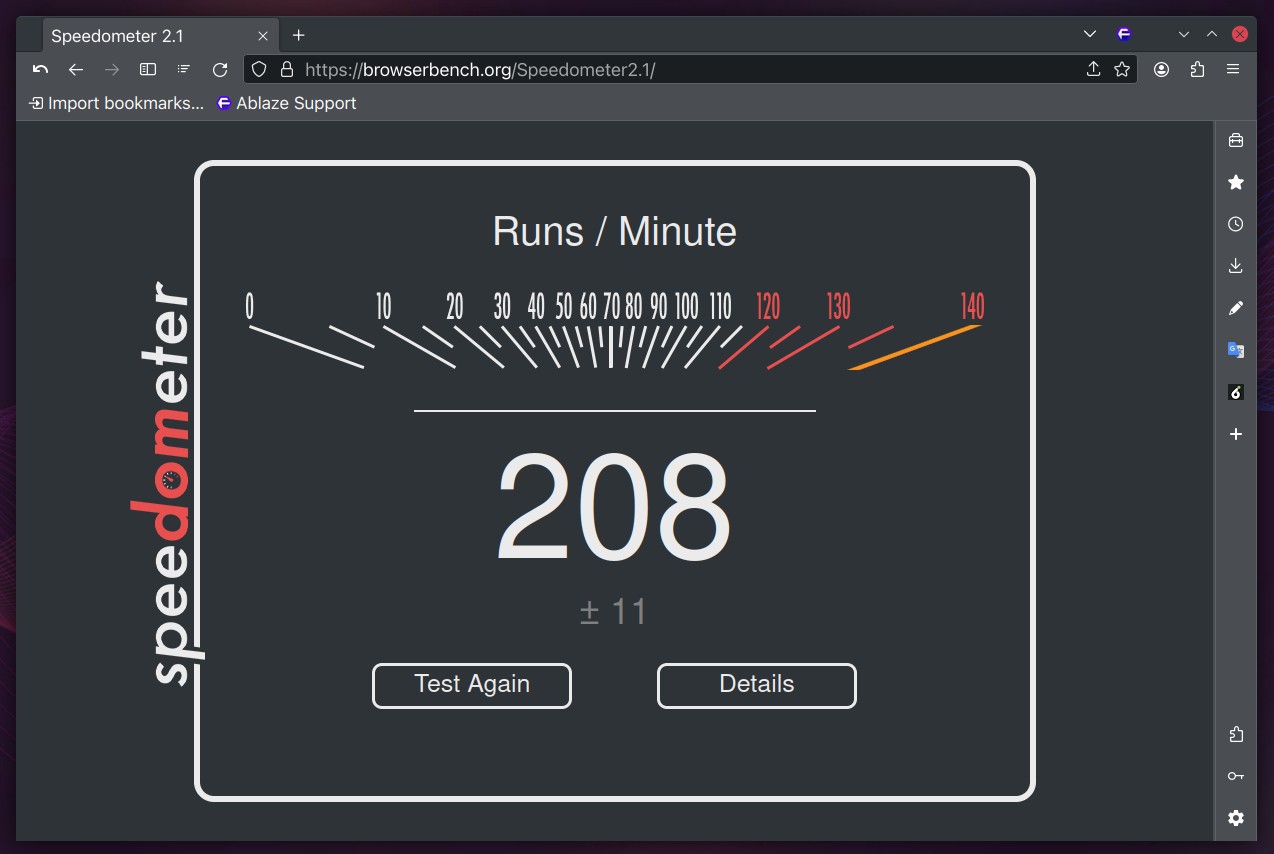Click the Test Again button

pyautogui.click(x=472, y=685)
